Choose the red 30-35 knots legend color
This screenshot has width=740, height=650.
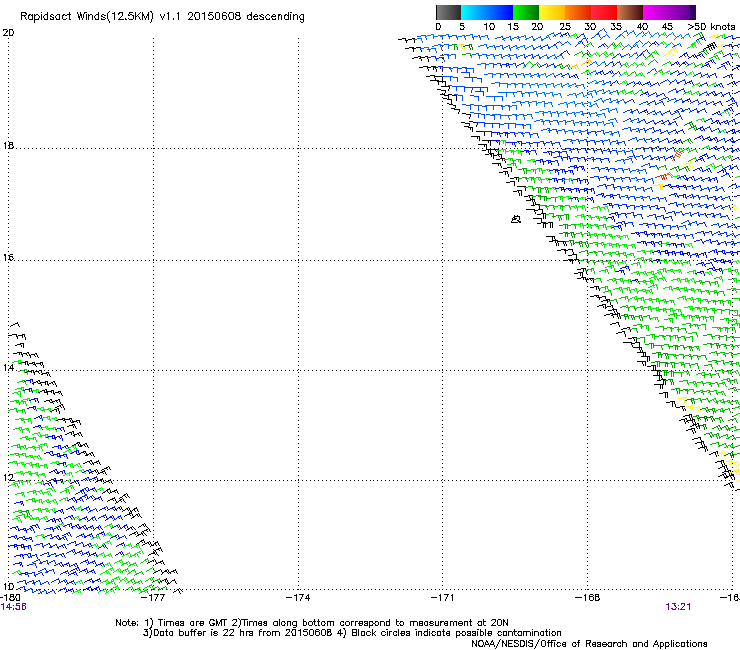click(x=604, y=12)
